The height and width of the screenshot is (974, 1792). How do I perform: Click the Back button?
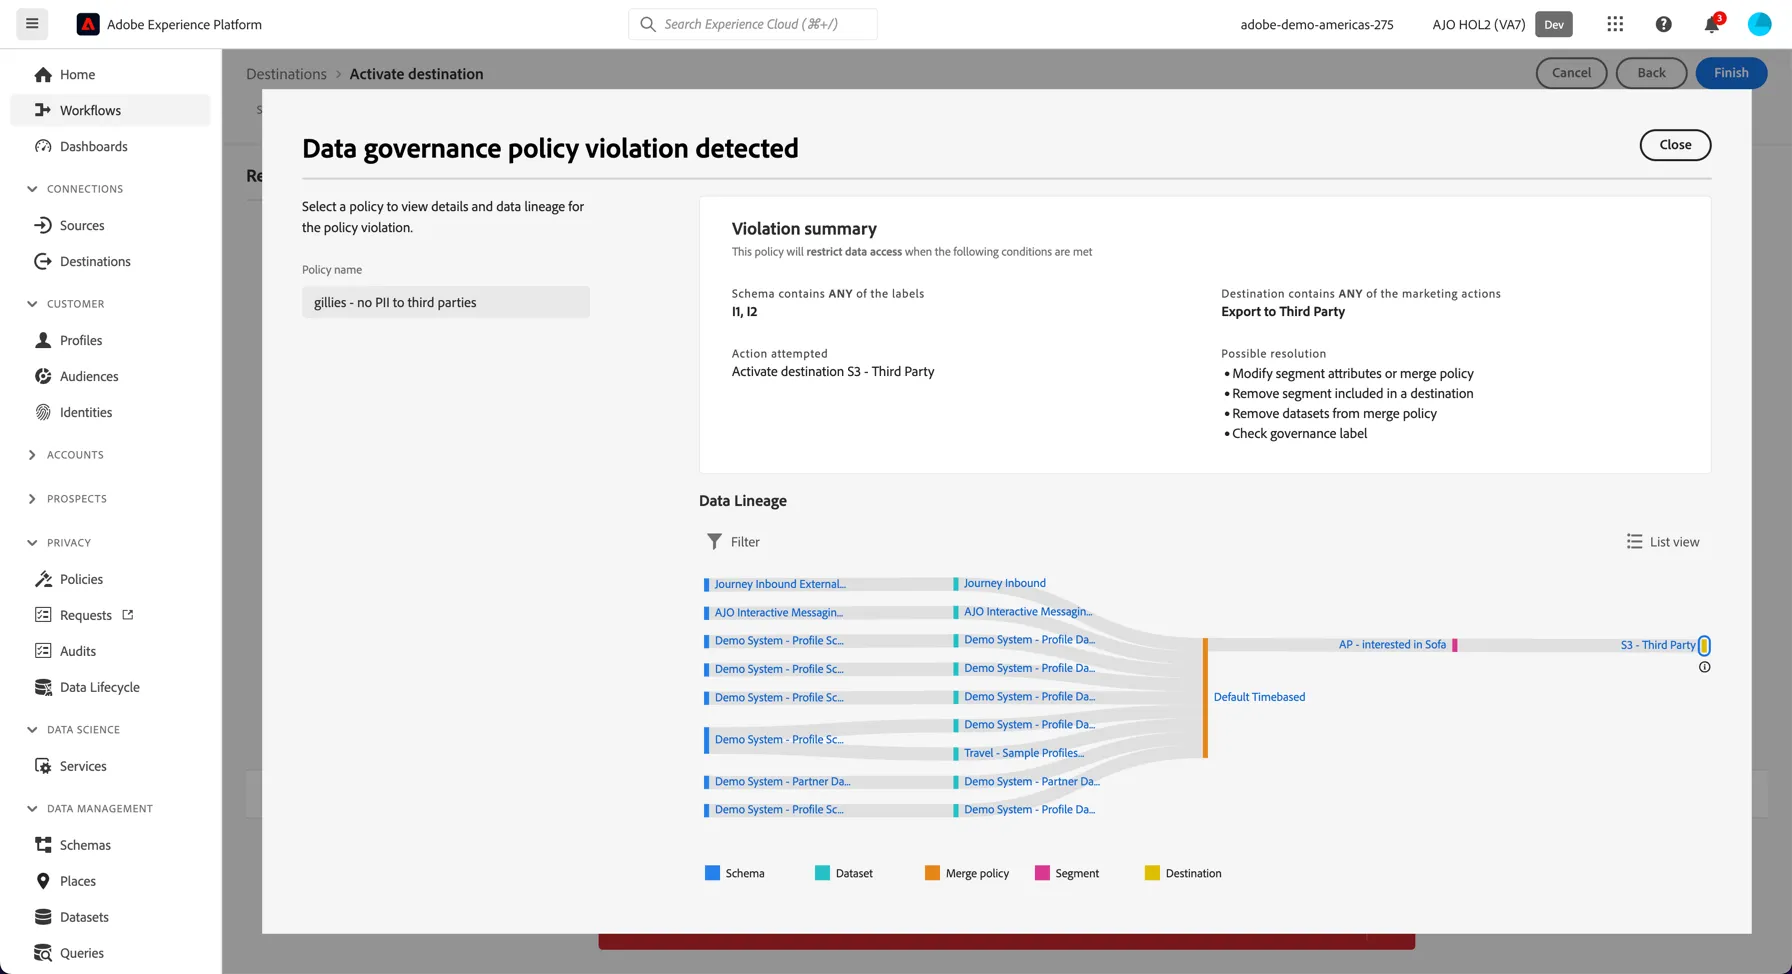(x=1651, y=73)
